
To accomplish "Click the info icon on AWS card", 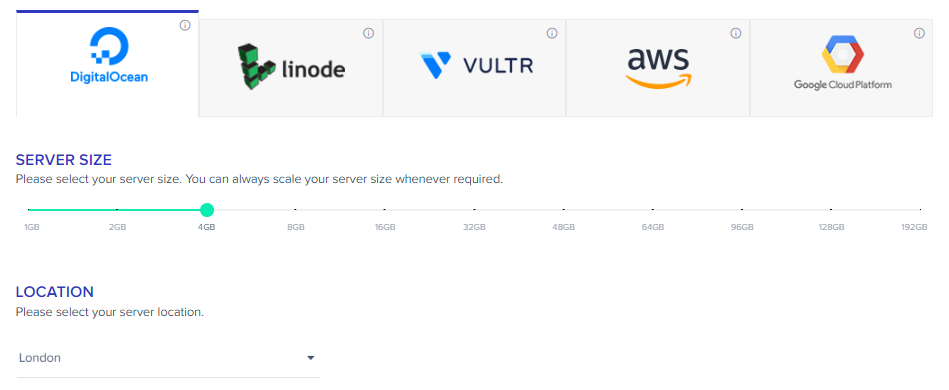I will pyautogui.click(x=736, y=33).
